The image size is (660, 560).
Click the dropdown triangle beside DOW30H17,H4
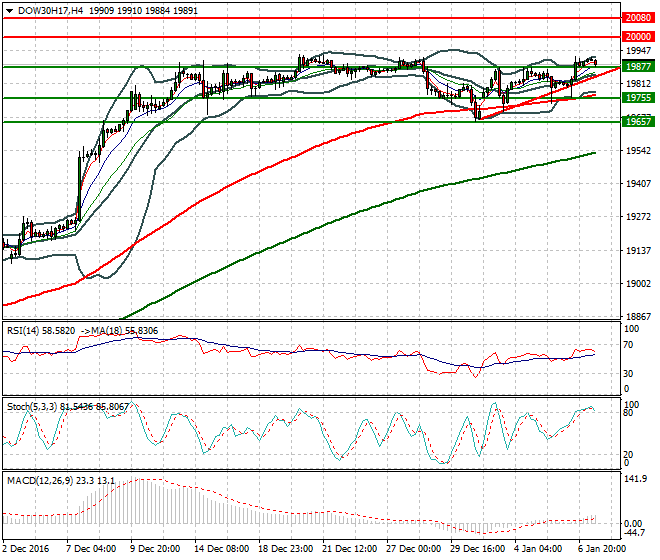(10, 11)
